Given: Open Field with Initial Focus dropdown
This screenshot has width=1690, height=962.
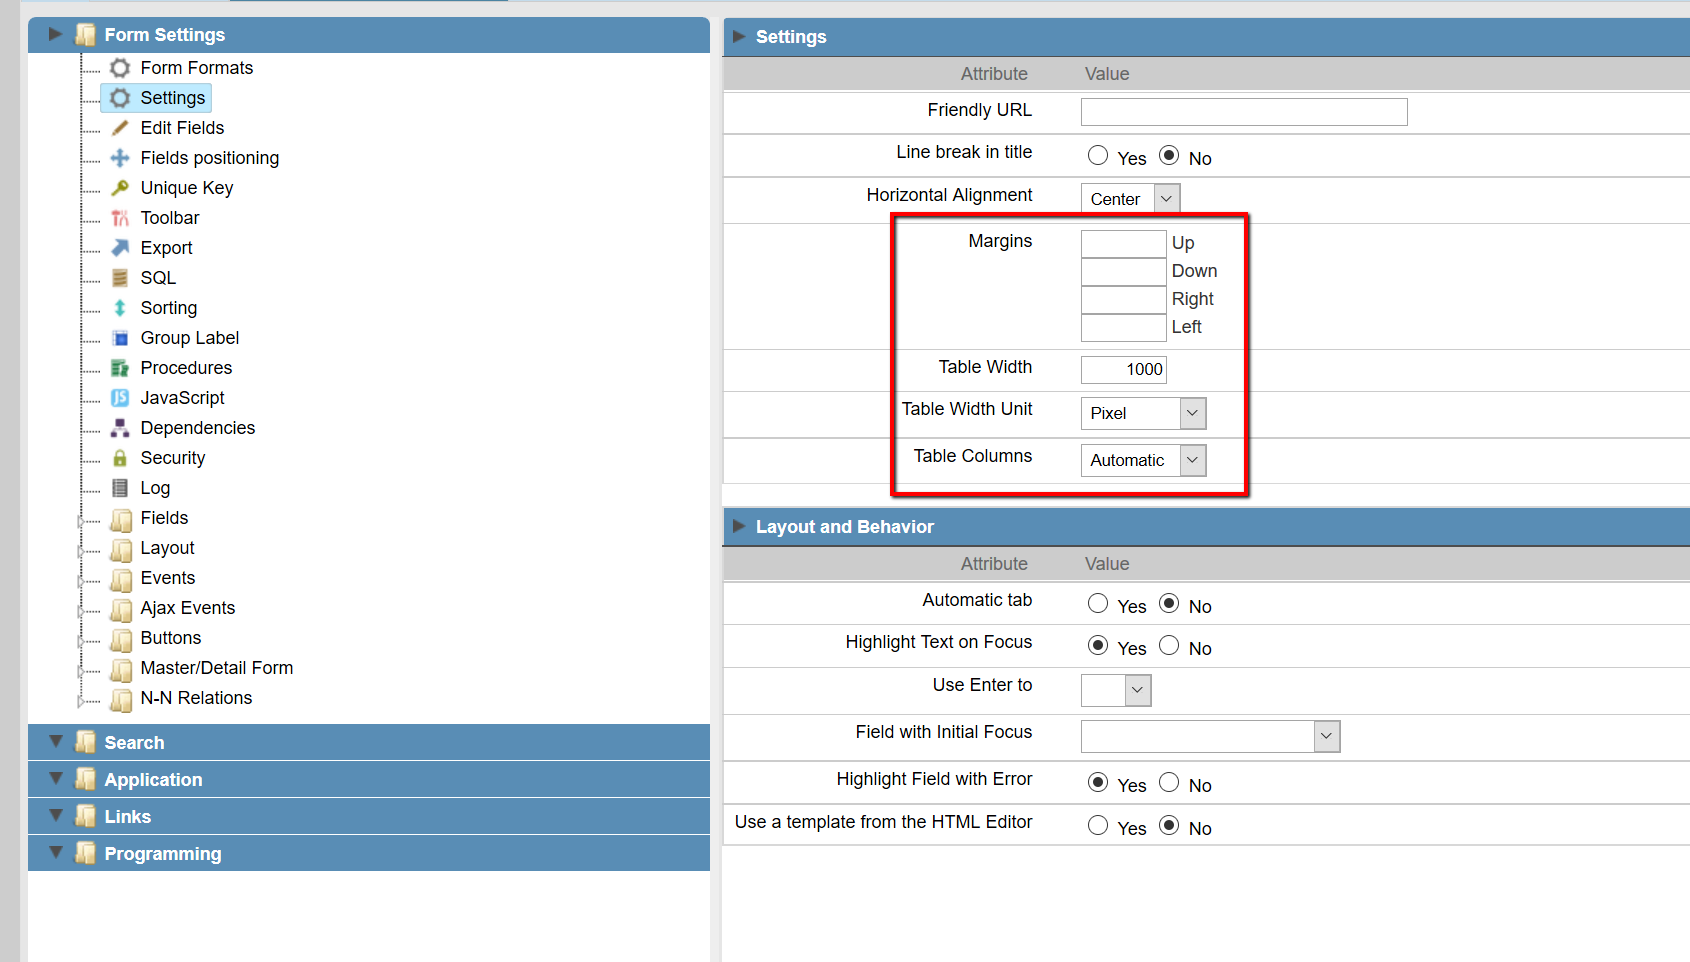Looking at the screenshot, I should (x=1210, y=736).
